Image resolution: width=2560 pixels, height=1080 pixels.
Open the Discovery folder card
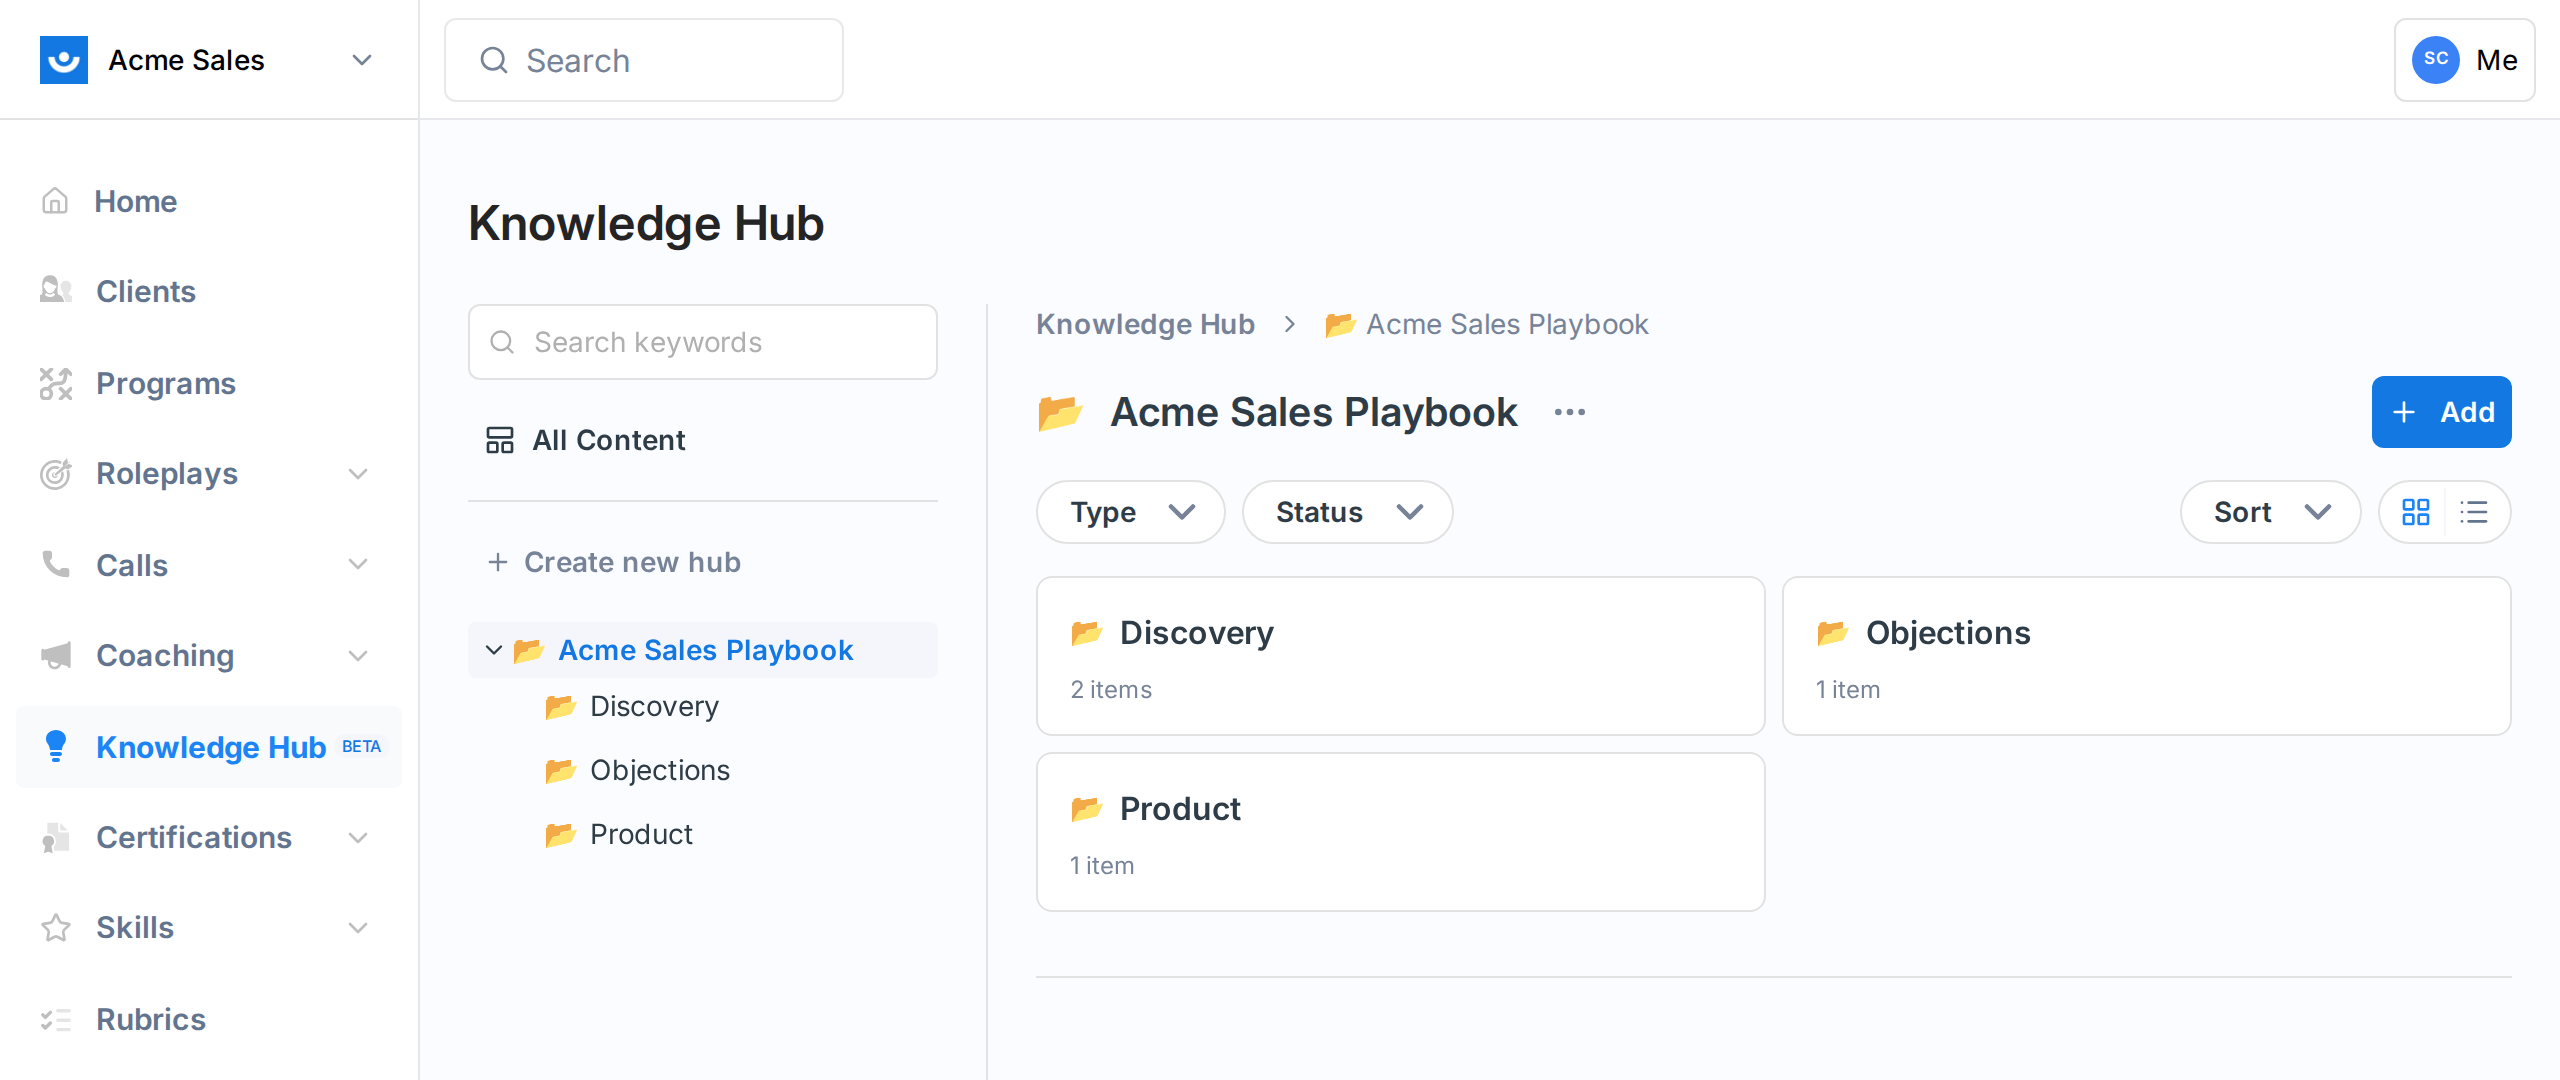[x=1400, y=656]
